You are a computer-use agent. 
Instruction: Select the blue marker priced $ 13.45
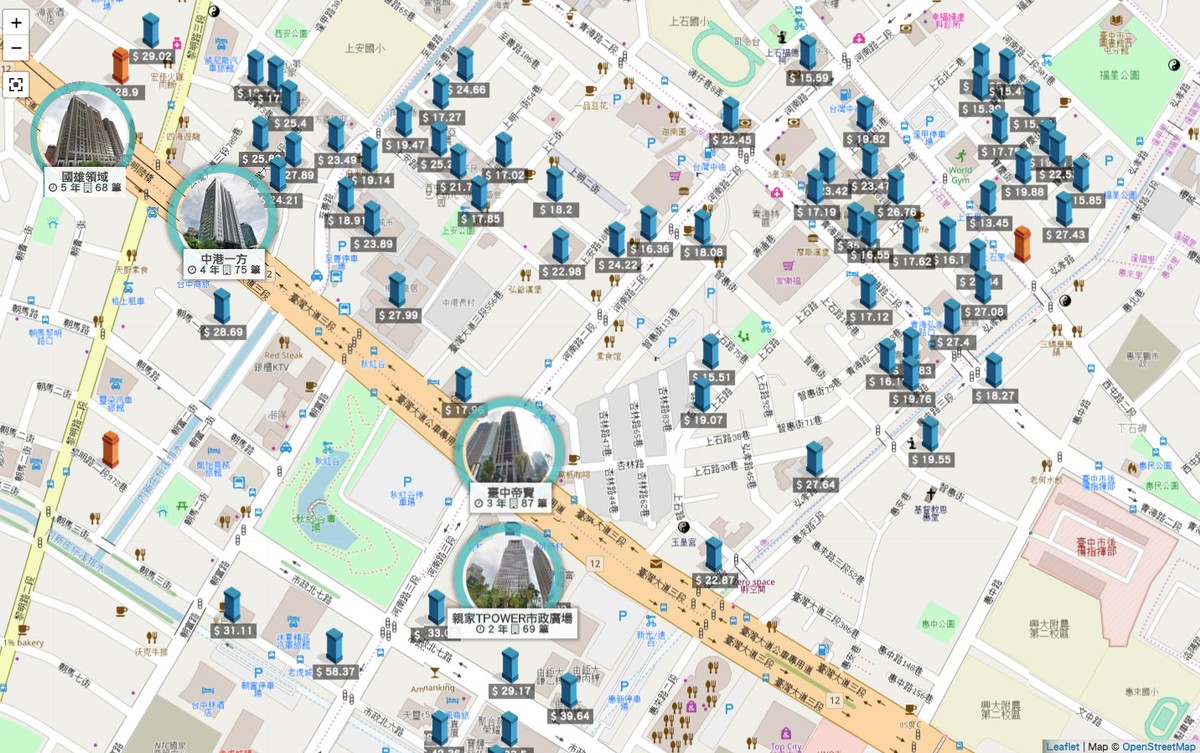pyautogui.click(x=987, y=198)
